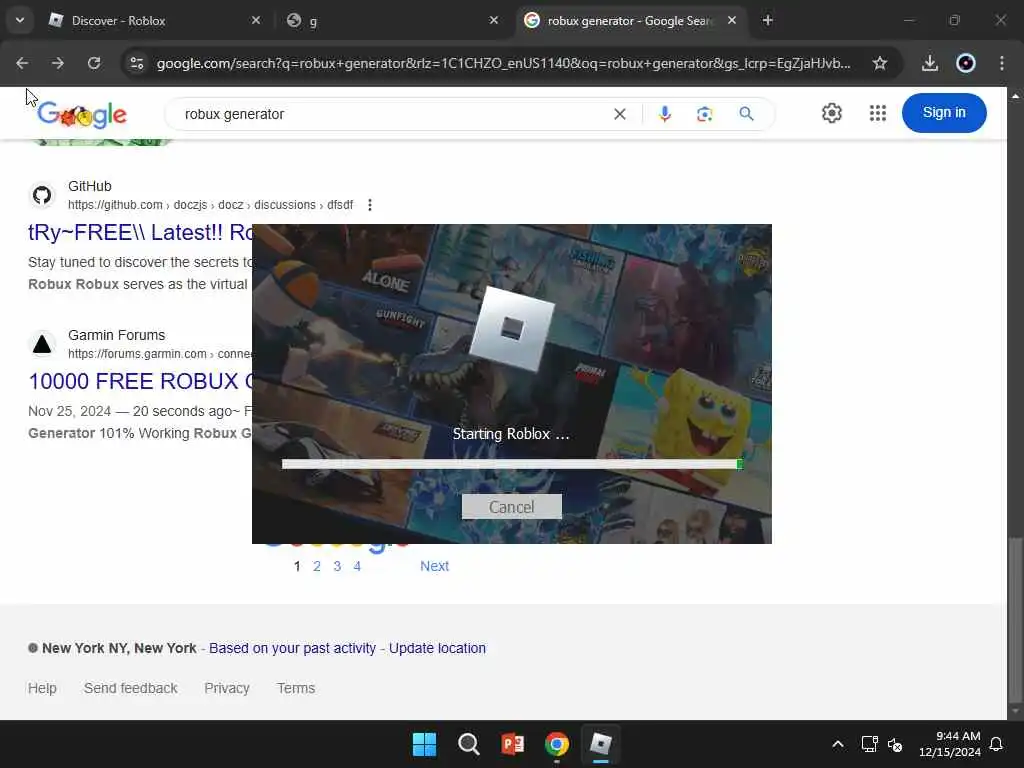This screenshot has height=768, width=1024.
Task: Open Google quick settings gear
Action: 831,113
